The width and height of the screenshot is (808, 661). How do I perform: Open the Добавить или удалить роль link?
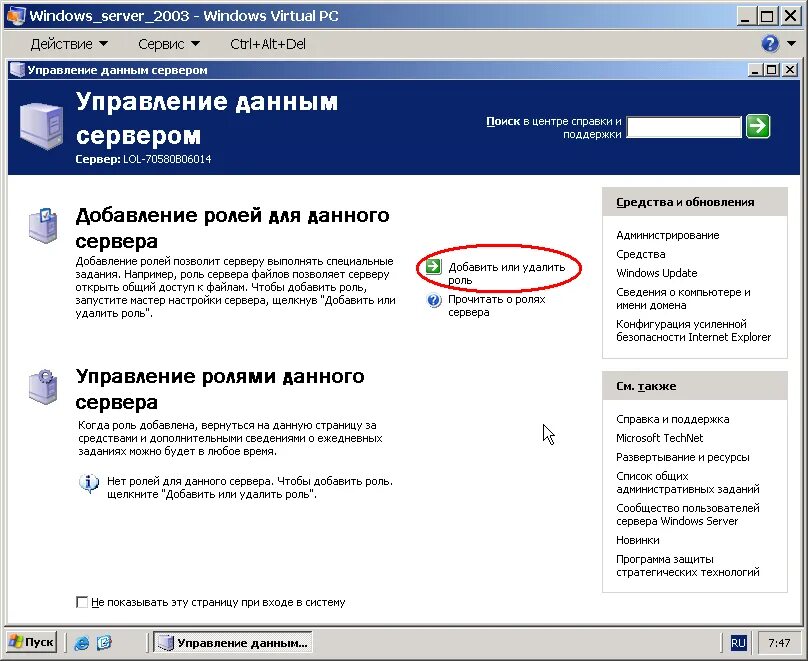pos(507,274)
